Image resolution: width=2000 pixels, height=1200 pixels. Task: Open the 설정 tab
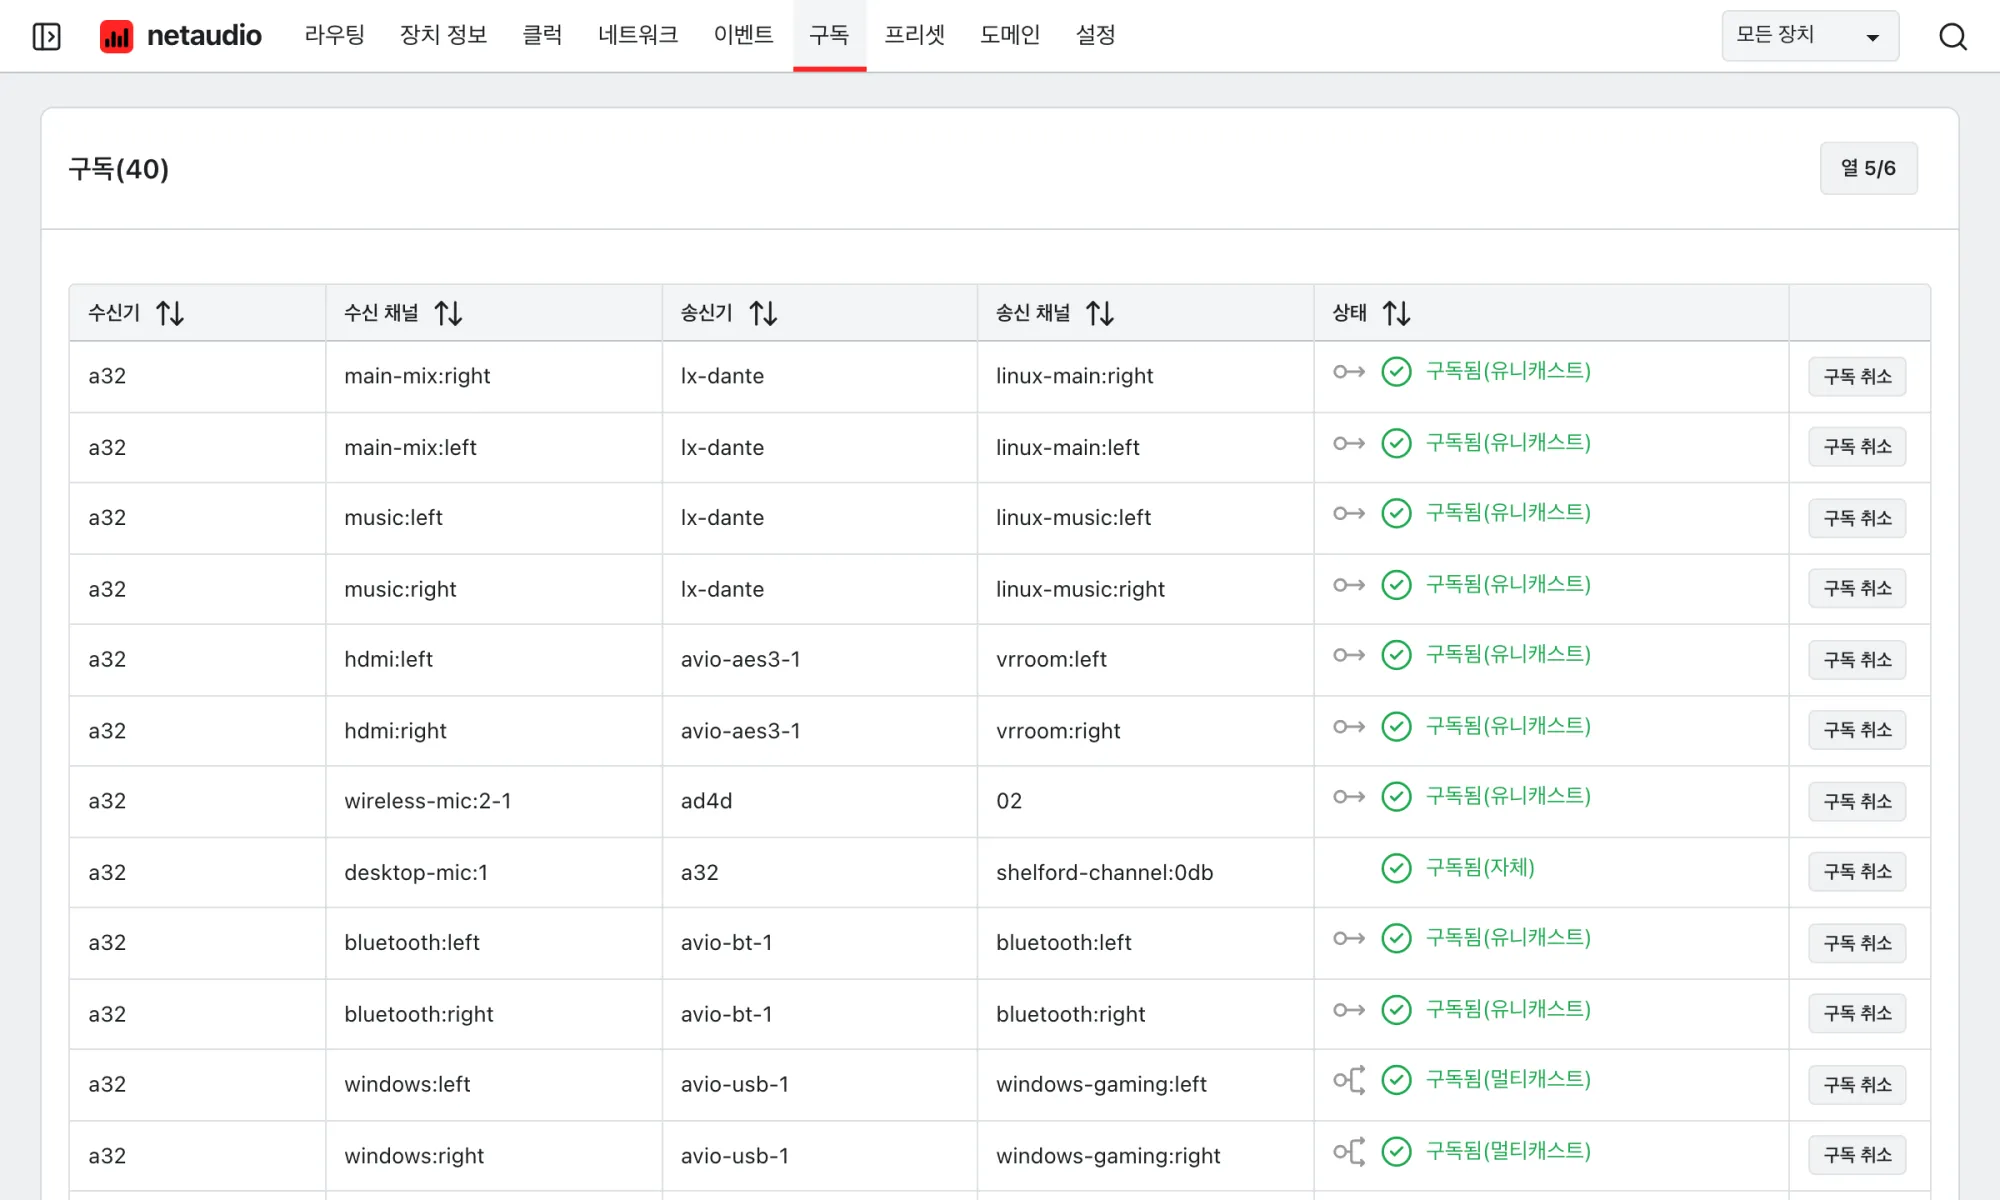pos(1096,36)
